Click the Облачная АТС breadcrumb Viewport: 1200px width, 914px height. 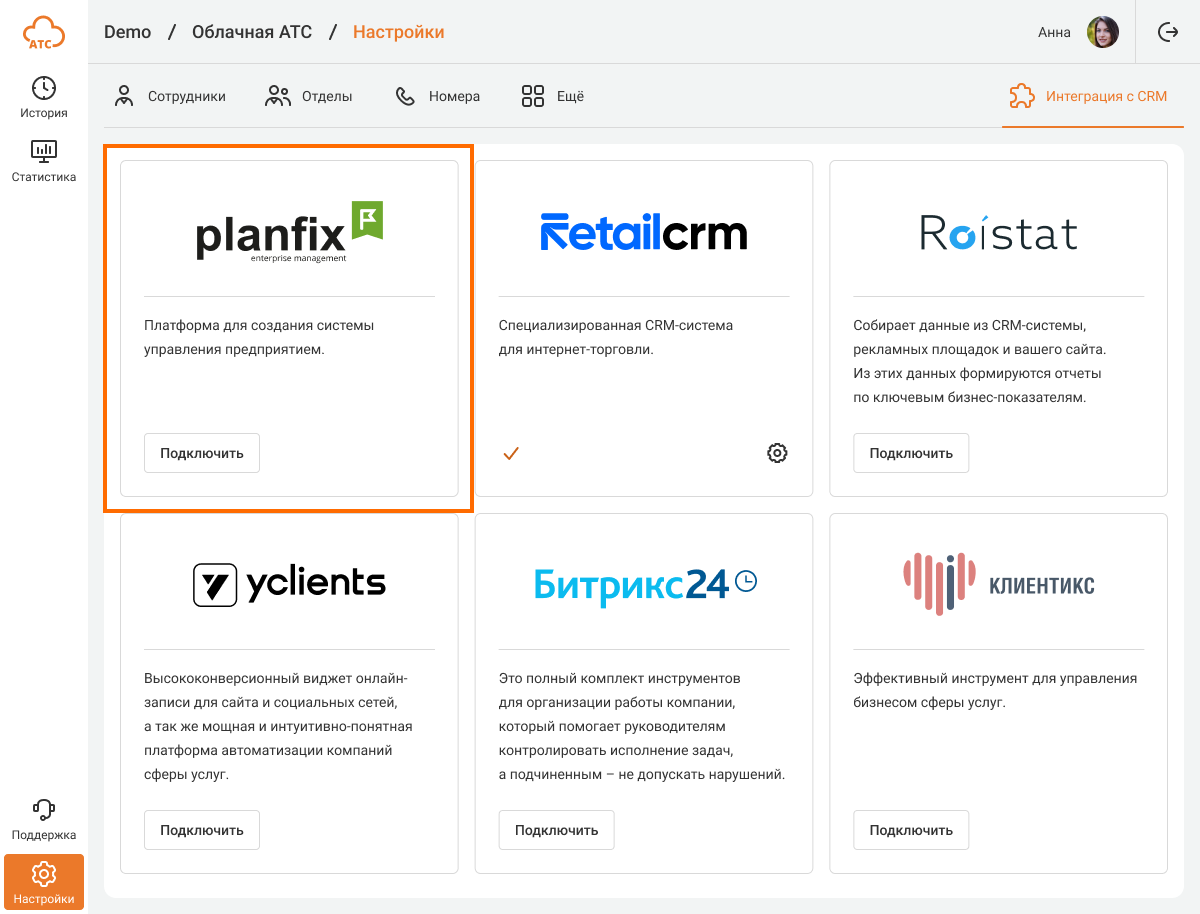(x=252, y=32)
